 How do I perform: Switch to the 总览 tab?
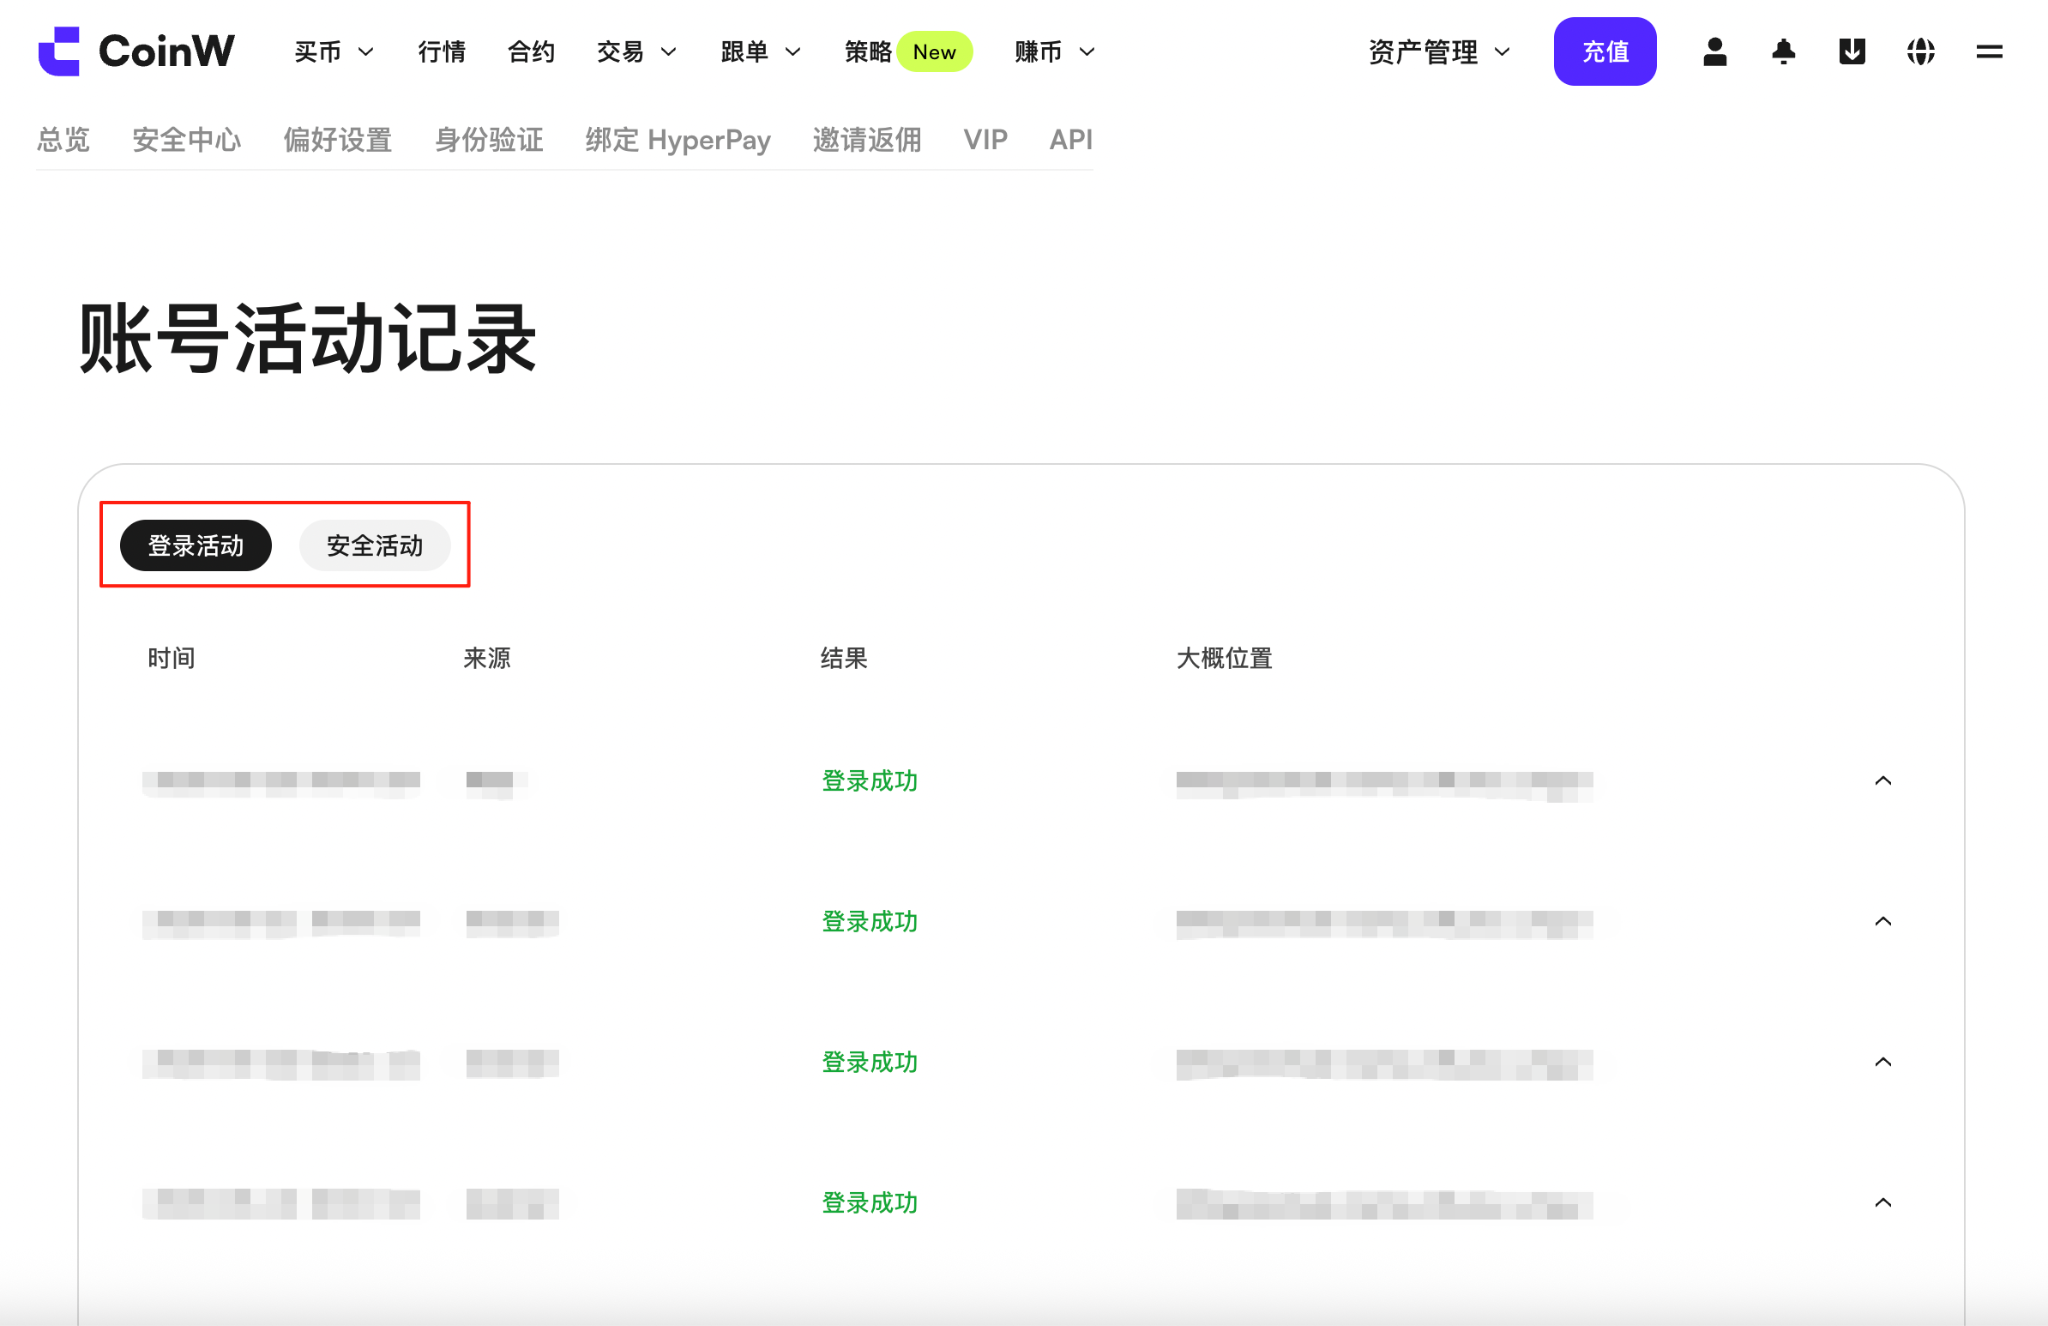point(63,140)
